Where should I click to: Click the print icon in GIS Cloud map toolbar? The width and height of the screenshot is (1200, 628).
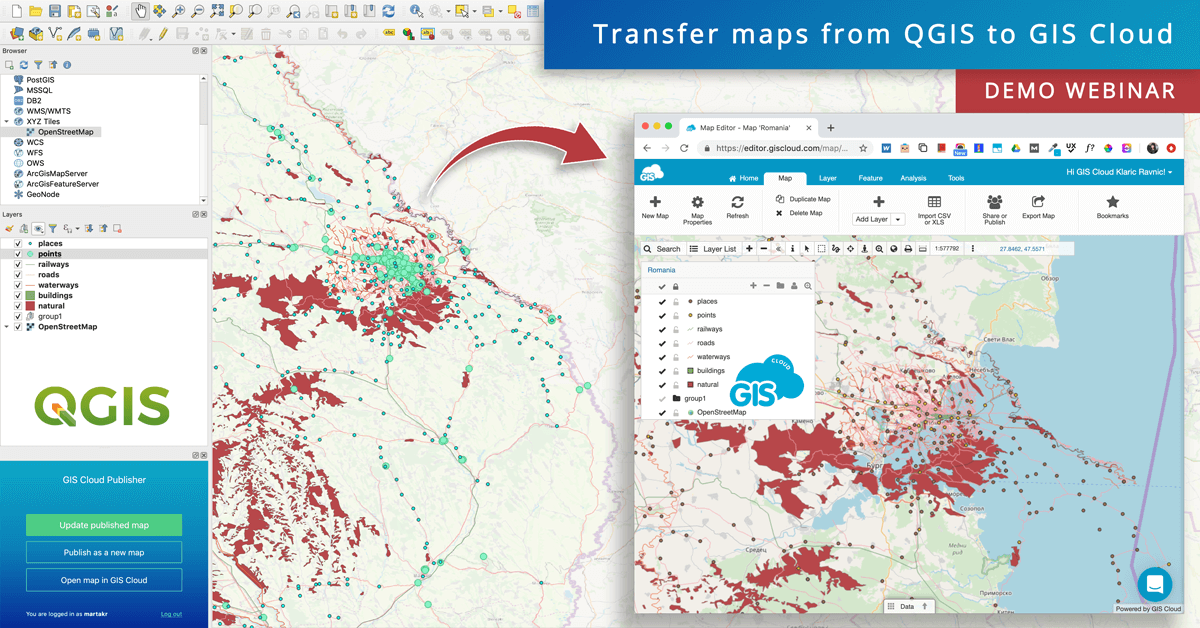pos(908,249)
